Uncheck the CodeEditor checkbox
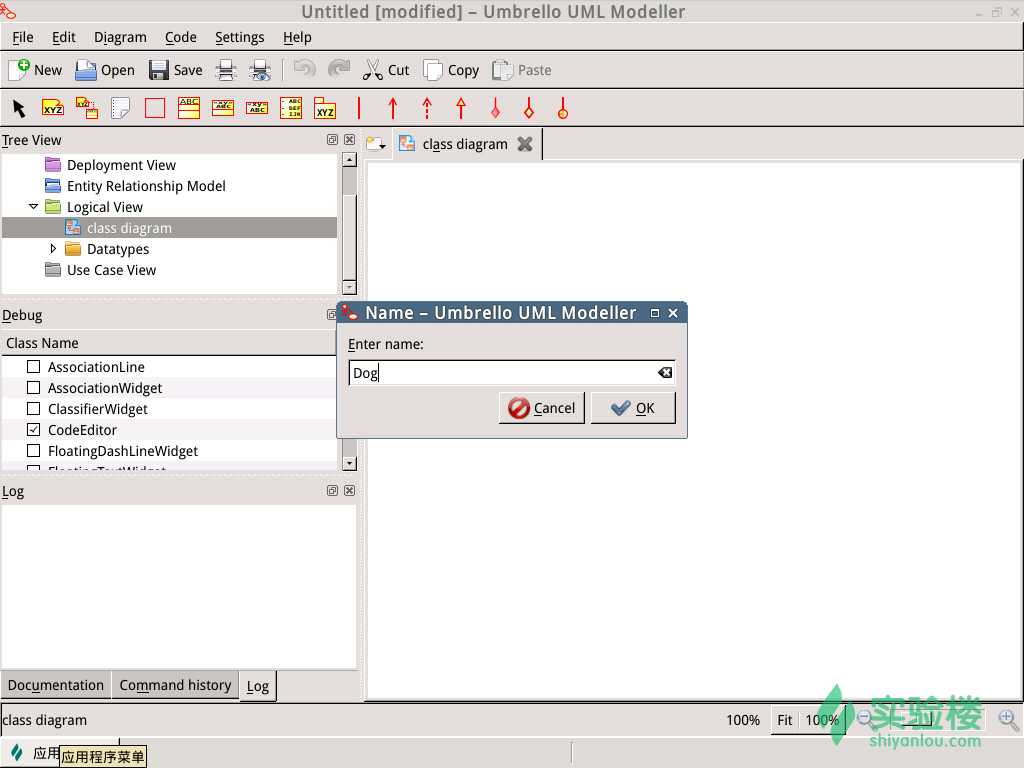 (x=33, y=429)
